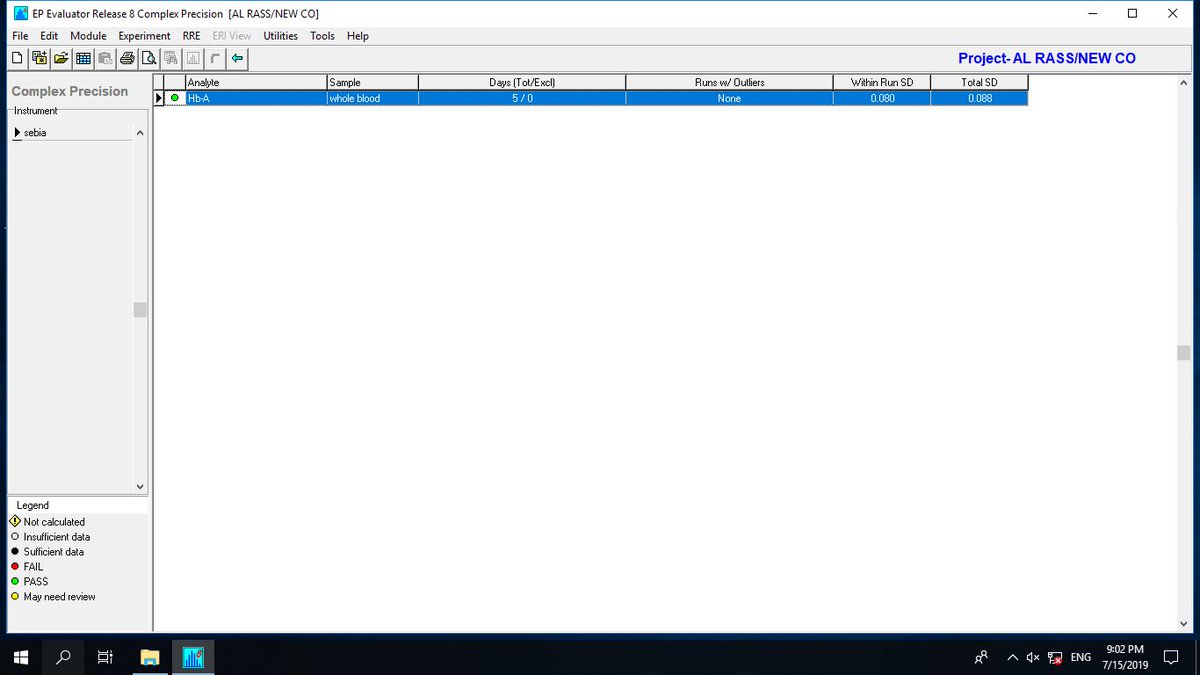Open the Edit menu
This screenshot has height=675, width=1200.
tap(49, 35)
